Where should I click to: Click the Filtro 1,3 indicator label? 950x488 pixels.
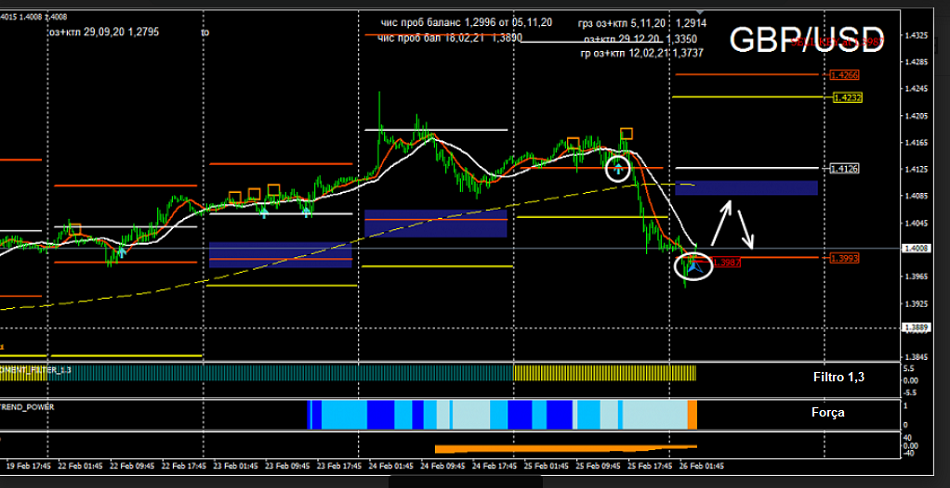838,374
